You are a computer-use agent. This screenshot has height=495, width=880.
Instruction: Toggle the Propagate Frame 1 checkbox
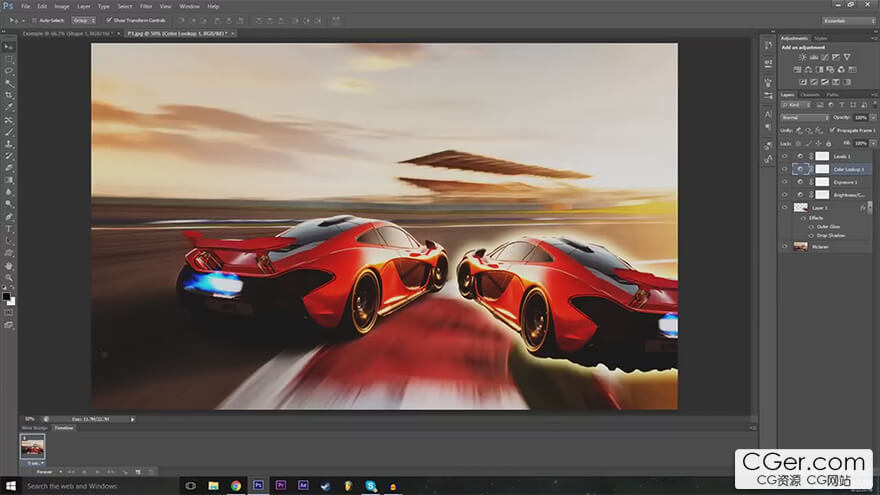click(832, 130)
